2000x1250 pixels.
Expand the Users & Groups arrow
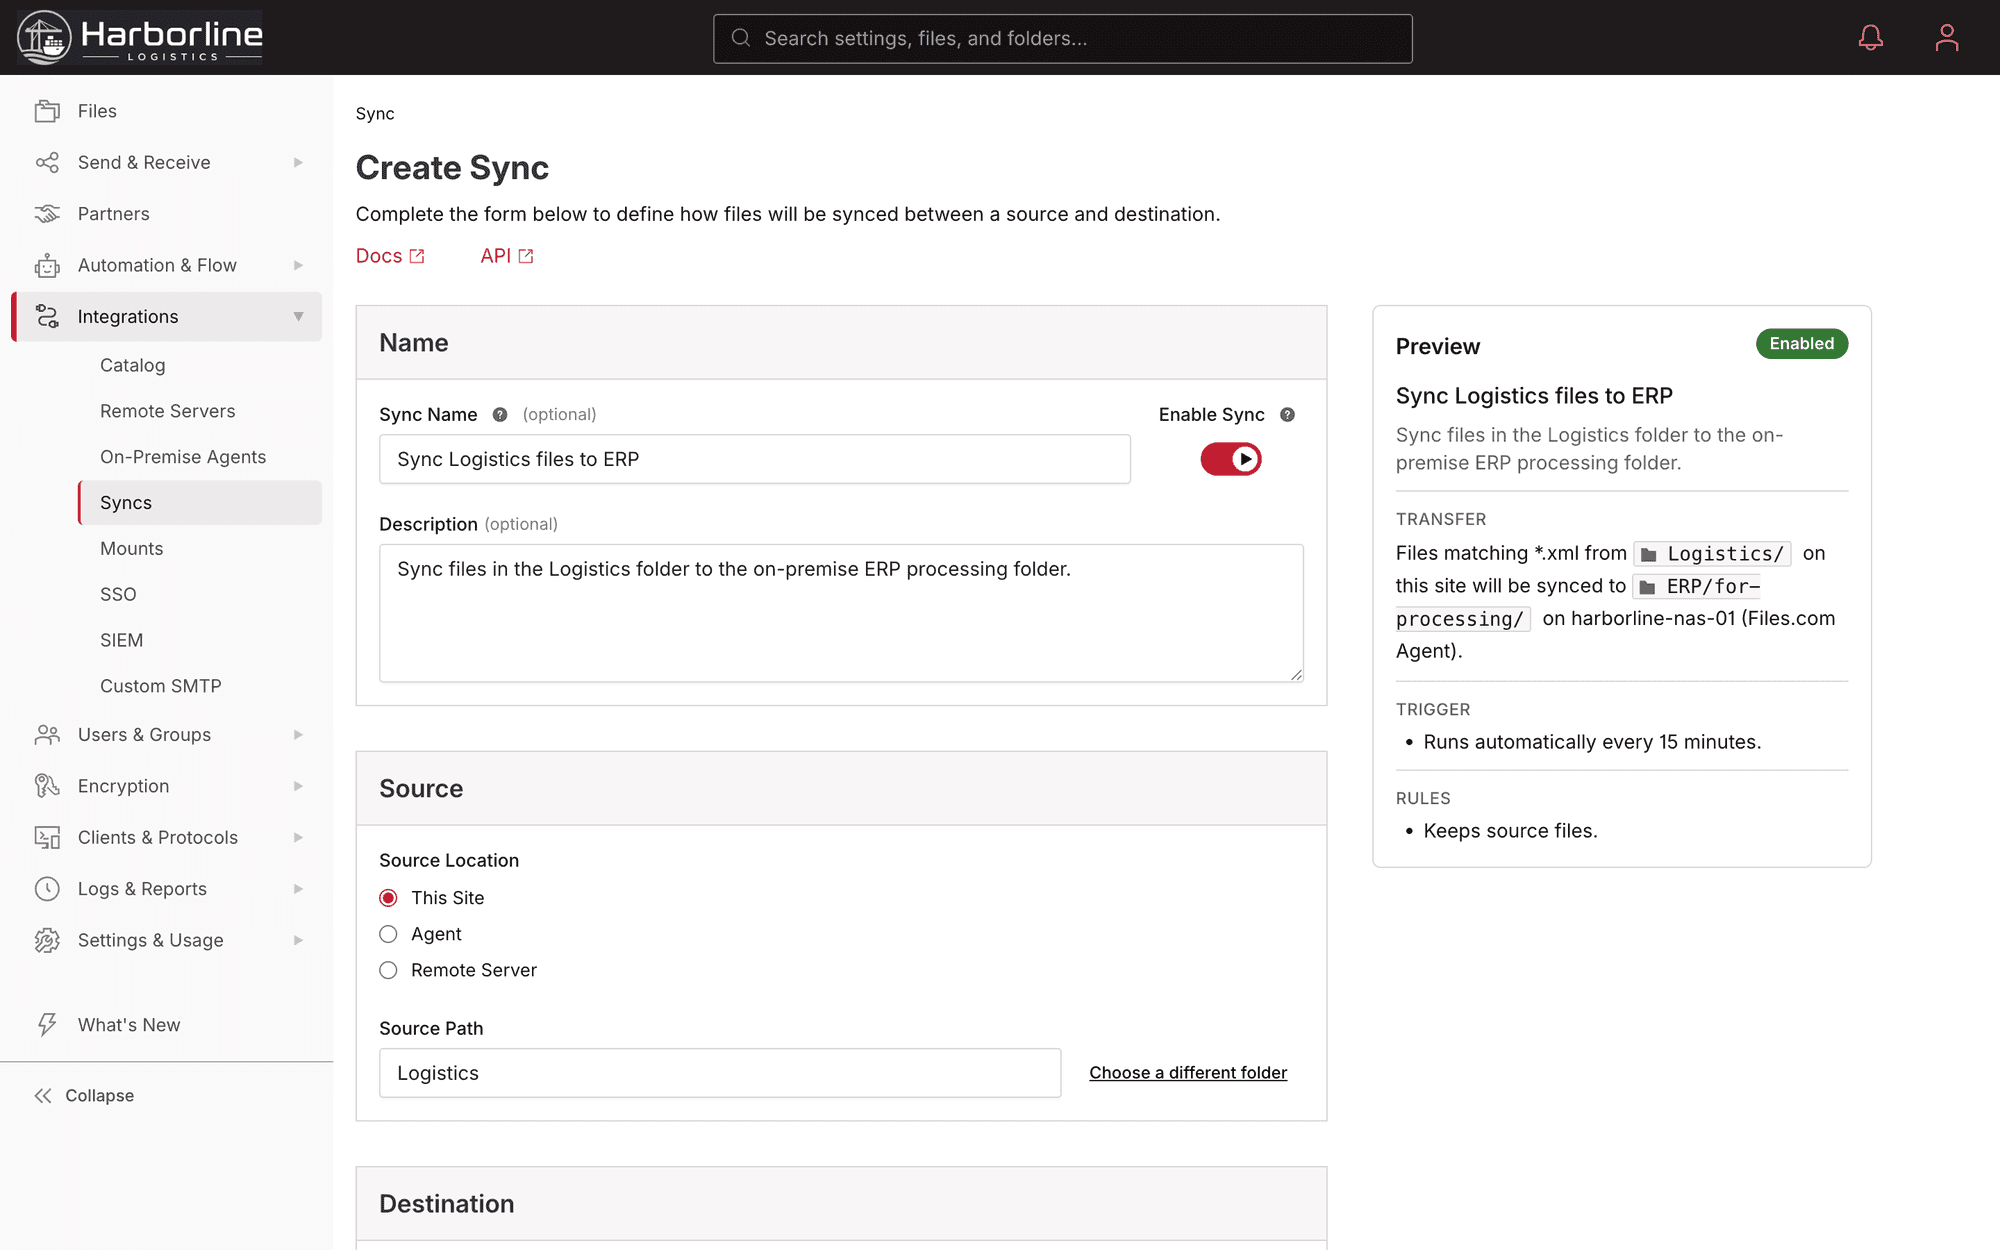[298, 735]
